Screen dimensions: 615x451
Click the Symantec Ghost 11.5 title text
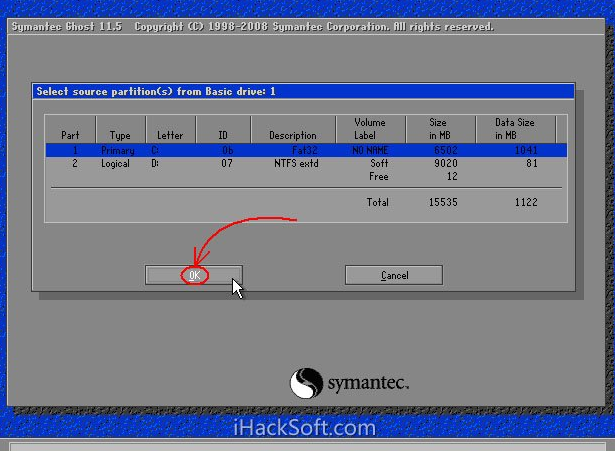coord(67,27)
